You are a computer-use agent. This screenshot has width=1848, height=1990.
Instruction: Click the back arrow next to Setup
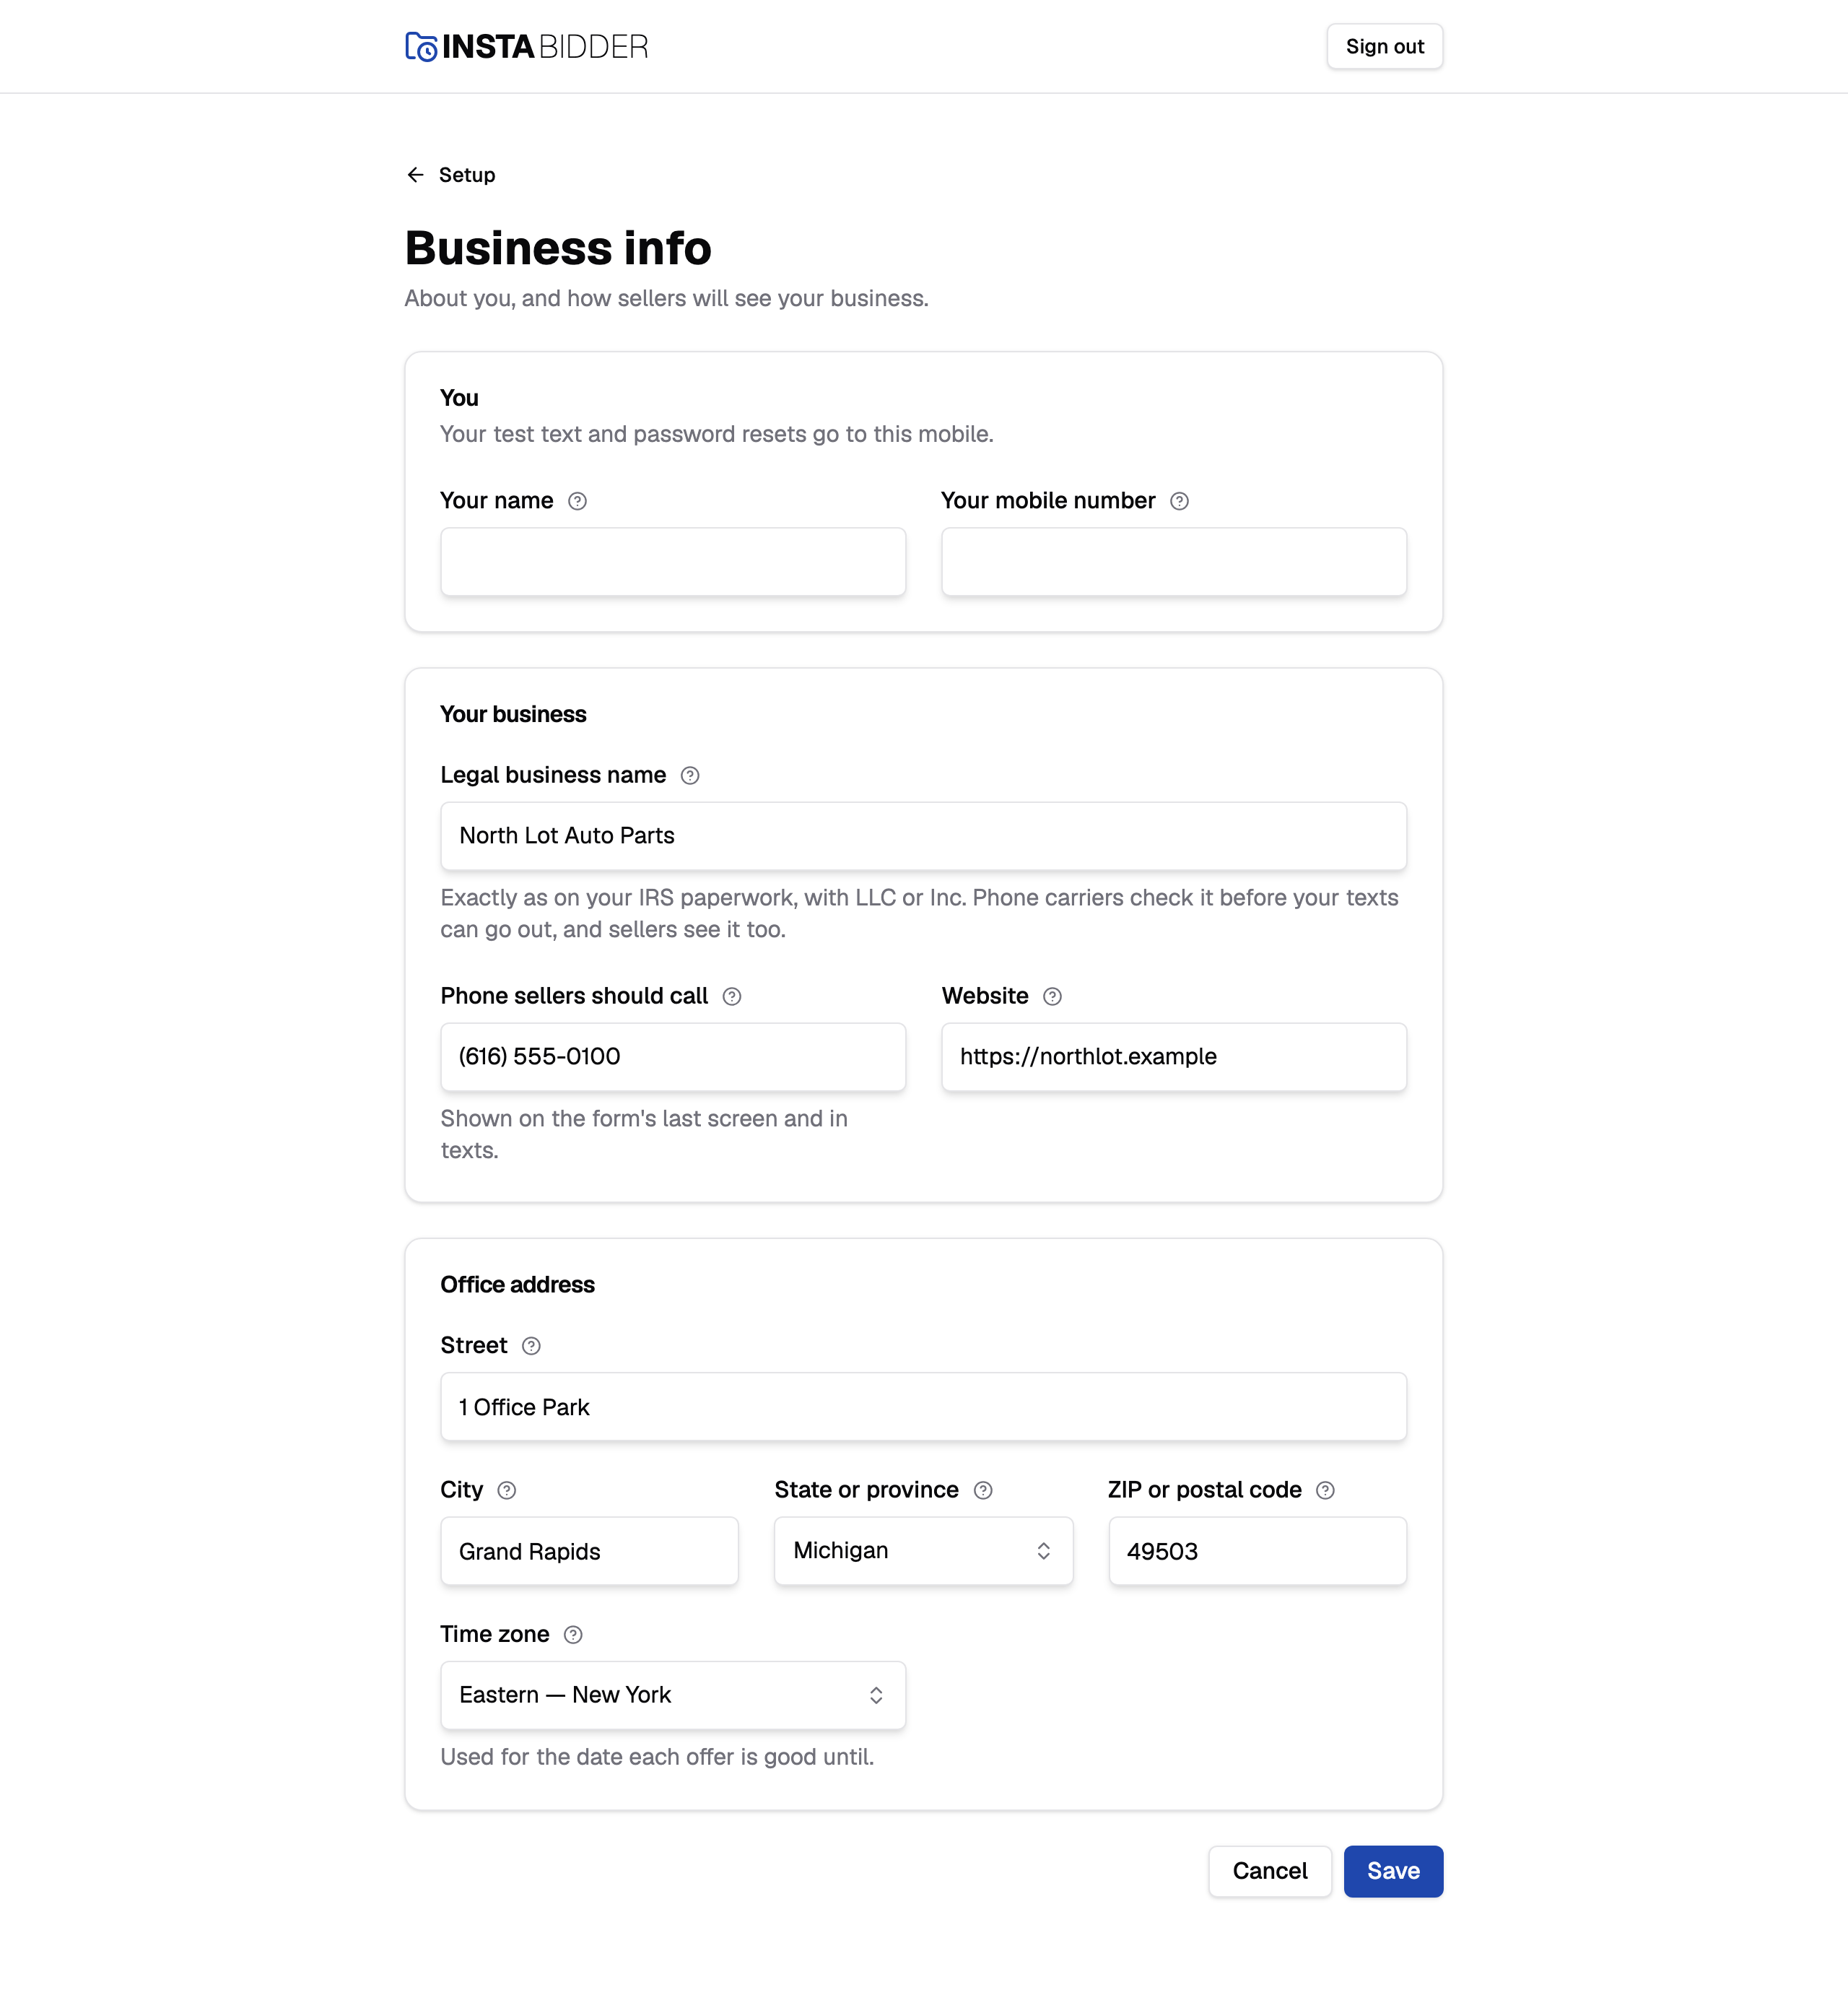click(416, 175)
